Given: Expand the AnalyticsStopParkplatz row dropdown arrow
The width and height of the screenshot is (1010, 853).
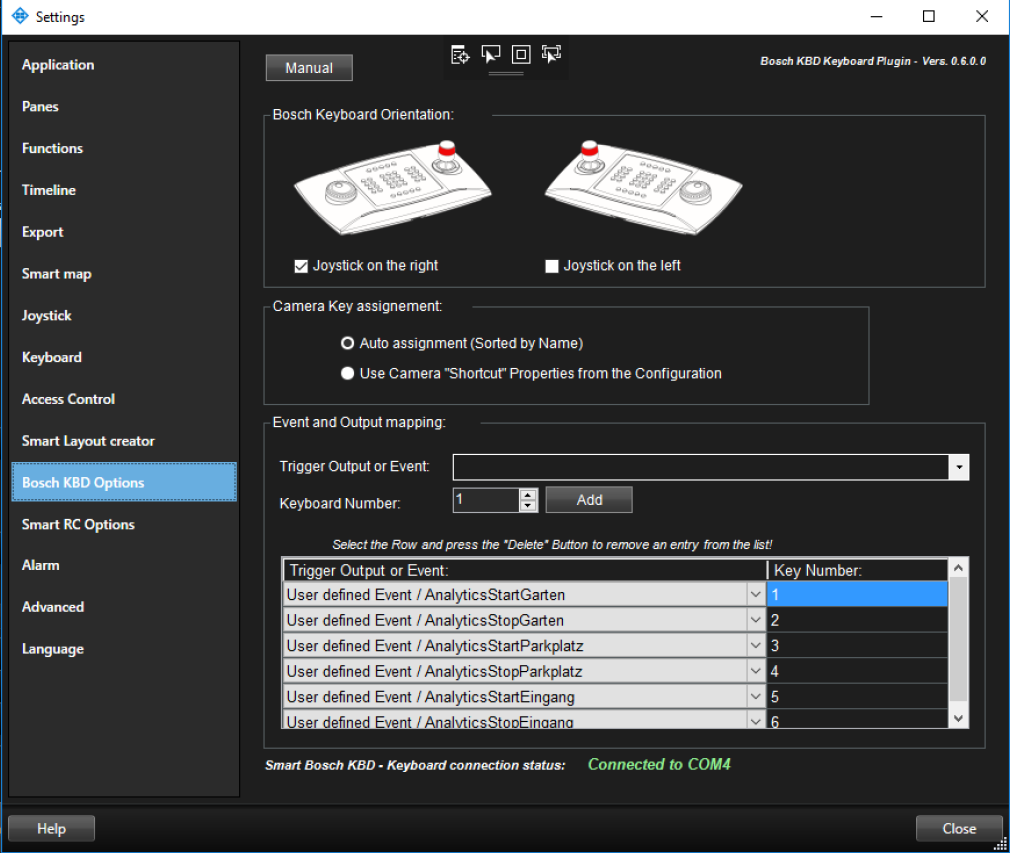Looking at the screenshot, I should (x=755, y=671).
